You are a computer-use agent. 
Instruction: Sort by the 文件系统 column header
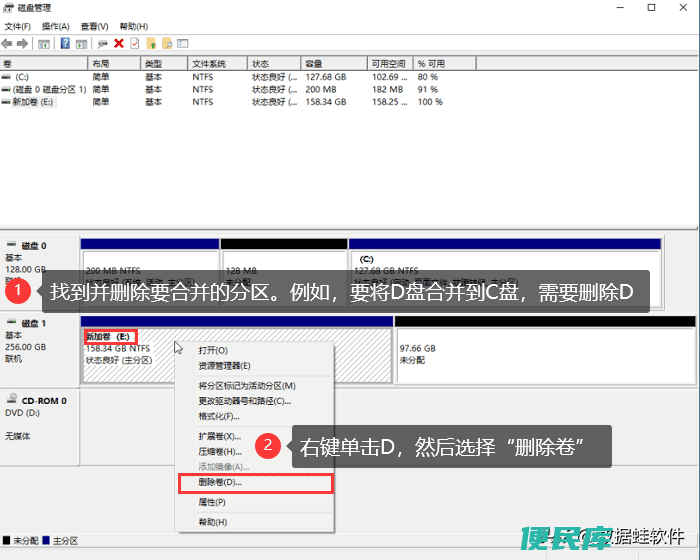[x=217, y=64]
